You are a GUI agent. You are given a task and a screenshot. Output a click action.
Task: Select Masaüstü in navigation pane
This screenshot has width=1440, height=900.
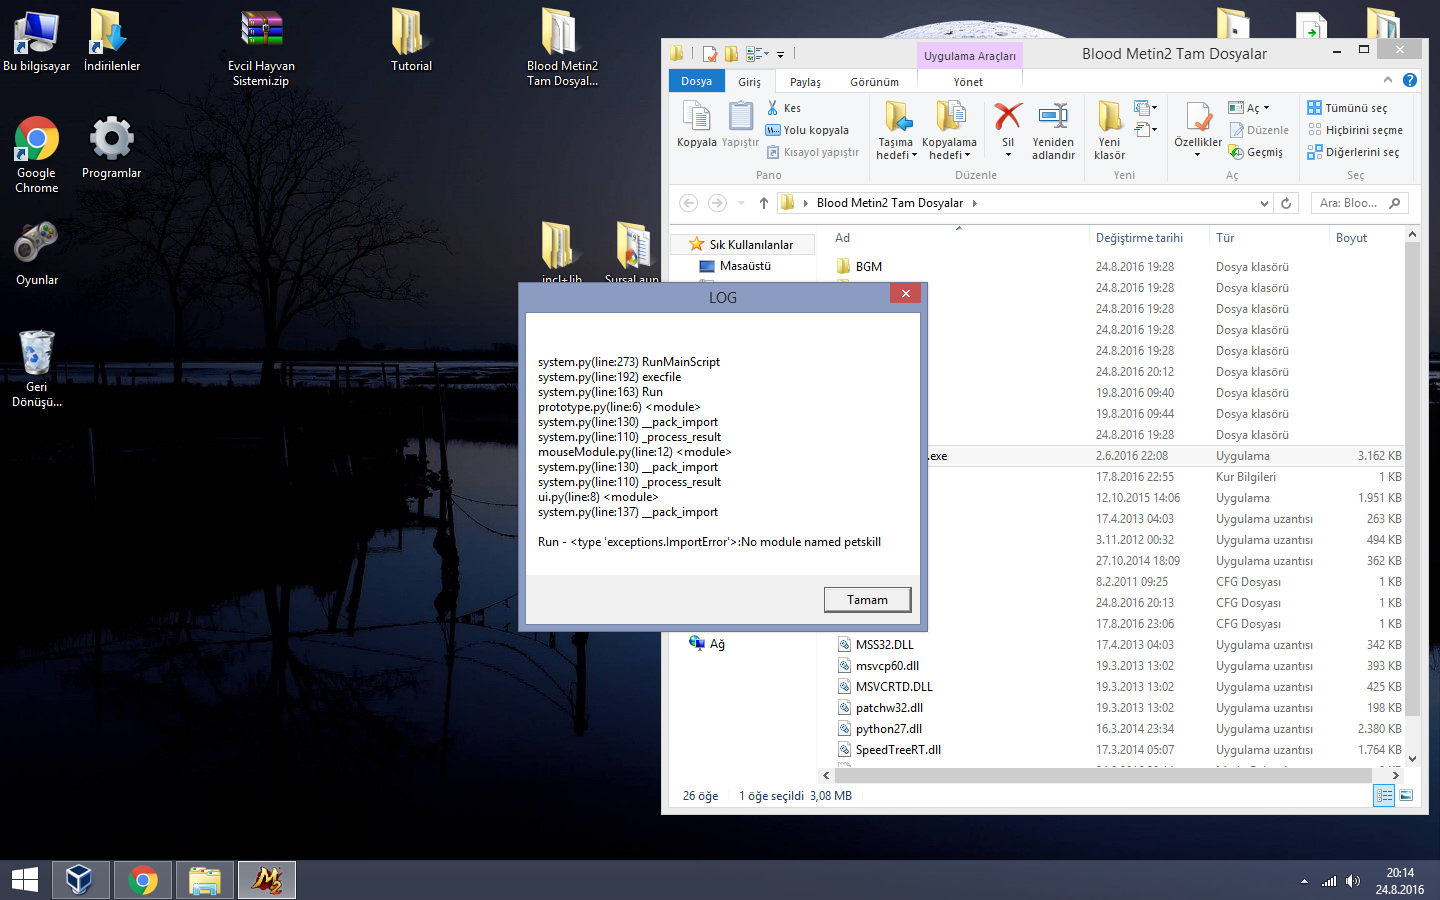coord(744,266)
